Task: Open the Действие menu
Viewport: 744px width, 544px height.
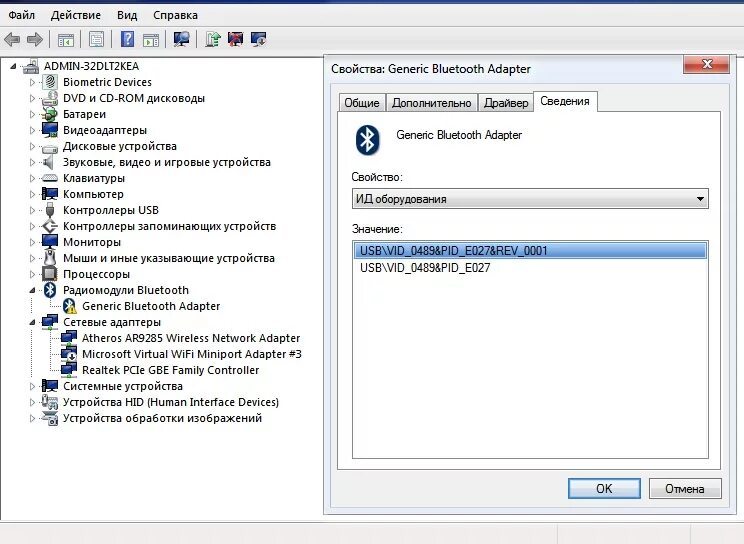Action: [75, 15]
